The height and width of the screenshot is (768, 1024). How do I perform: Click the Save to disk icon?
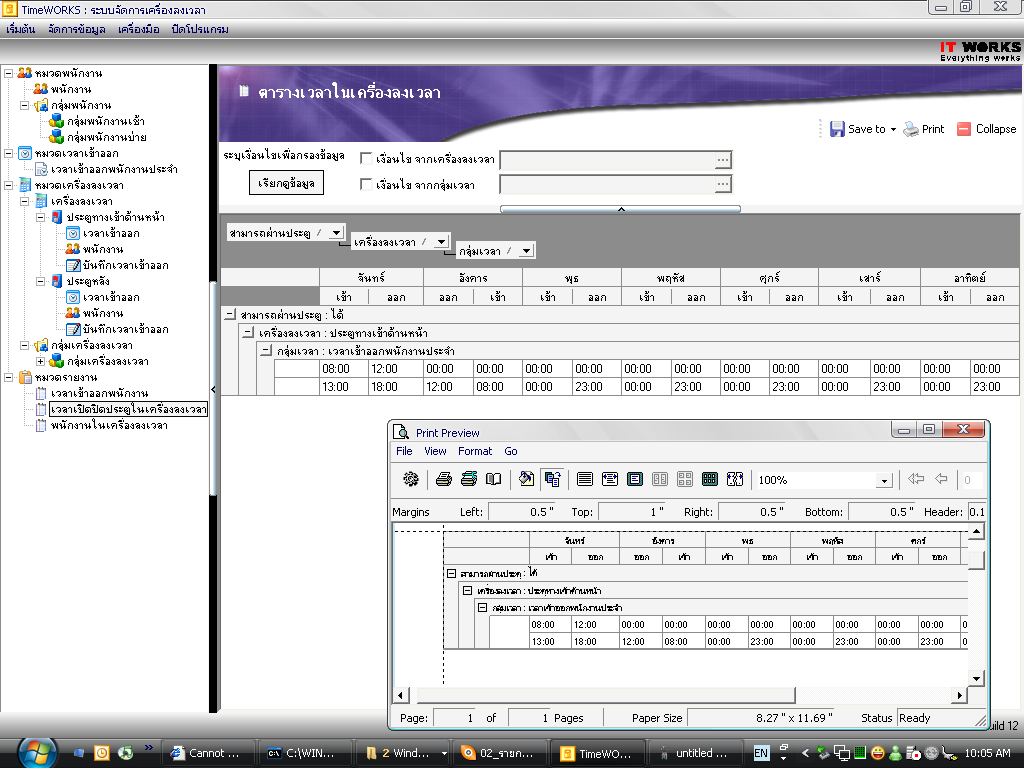[x=837, y=129]
